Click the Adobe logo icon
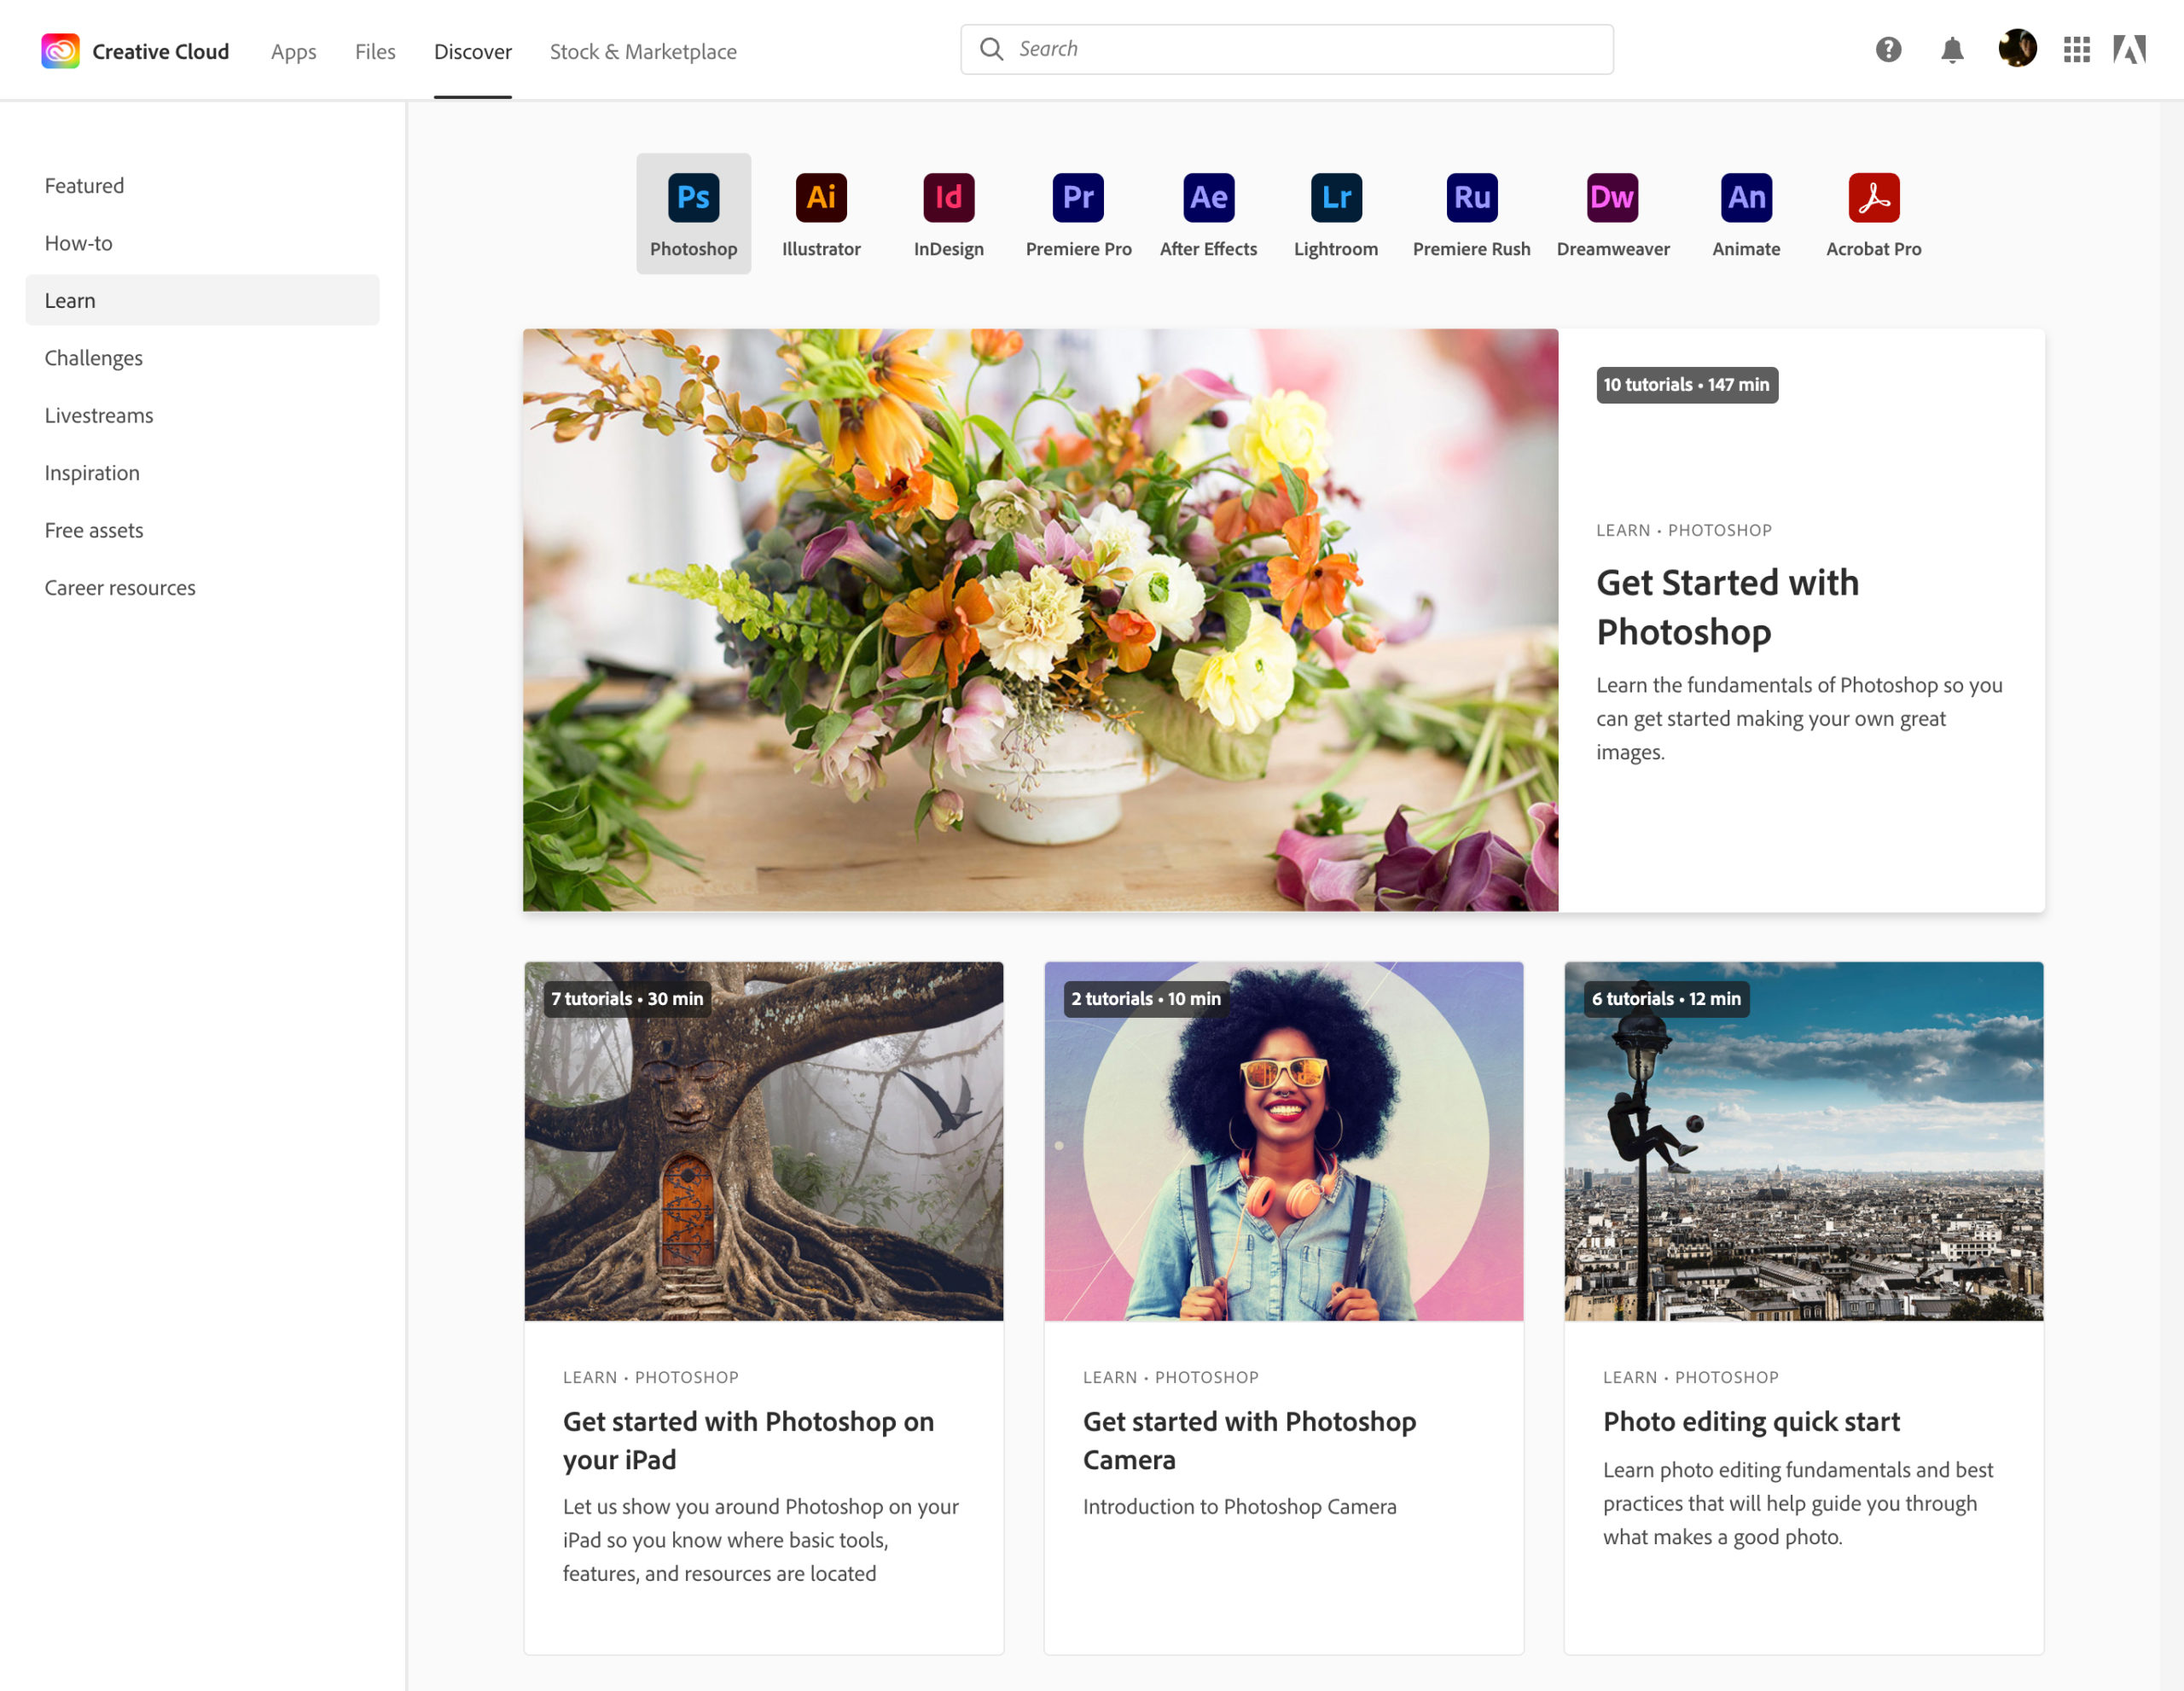 (2129, 50)
